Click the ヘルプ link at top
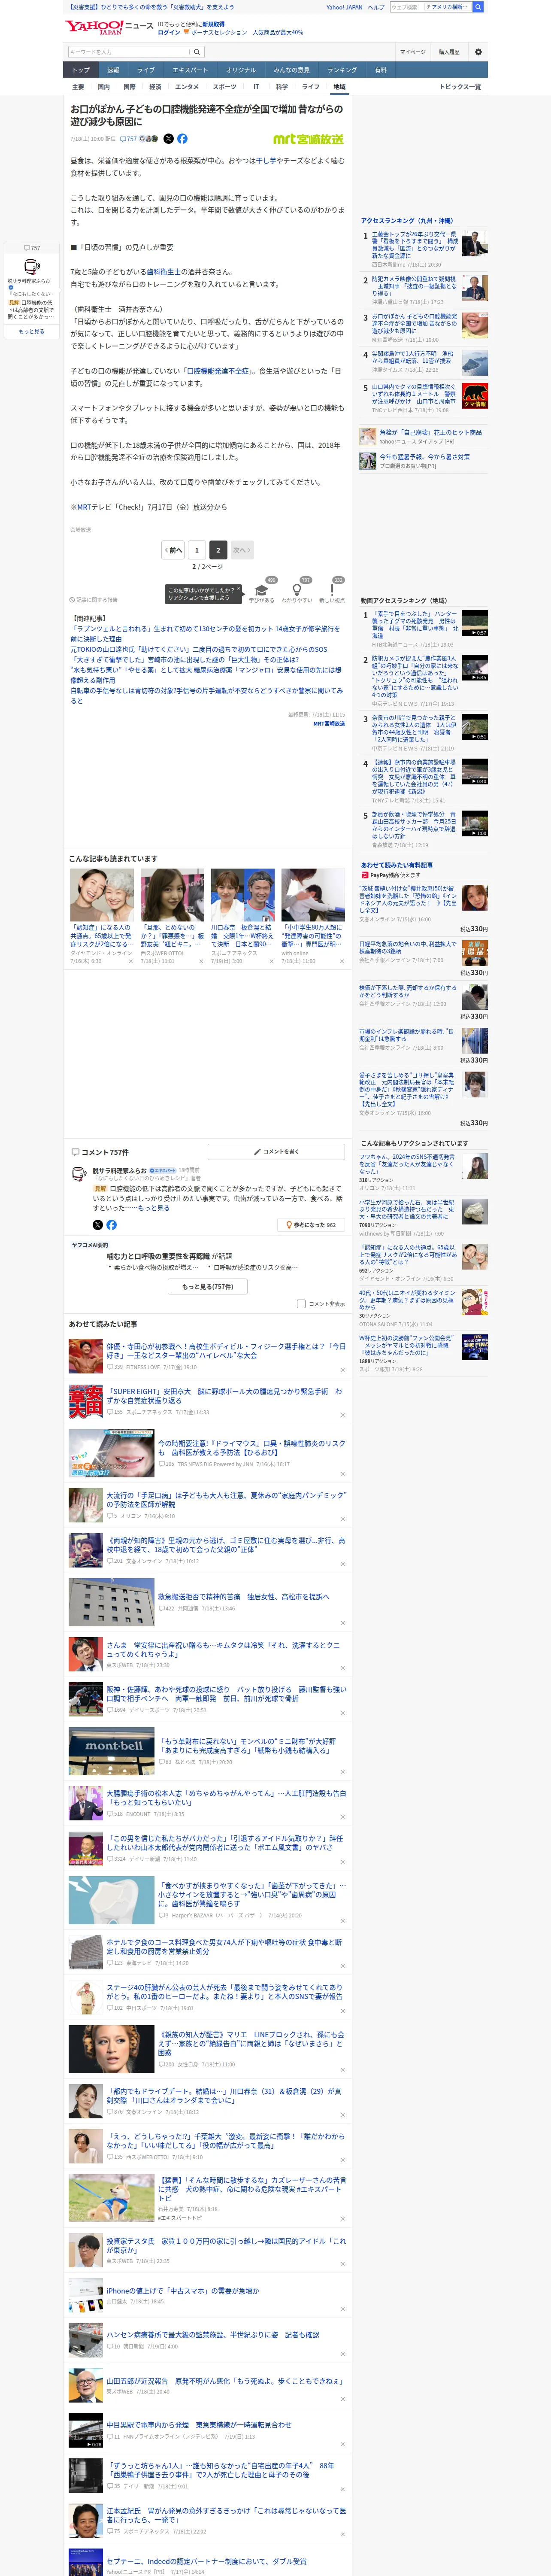Viewport: 551px width, 2576px height. (375, 7)
